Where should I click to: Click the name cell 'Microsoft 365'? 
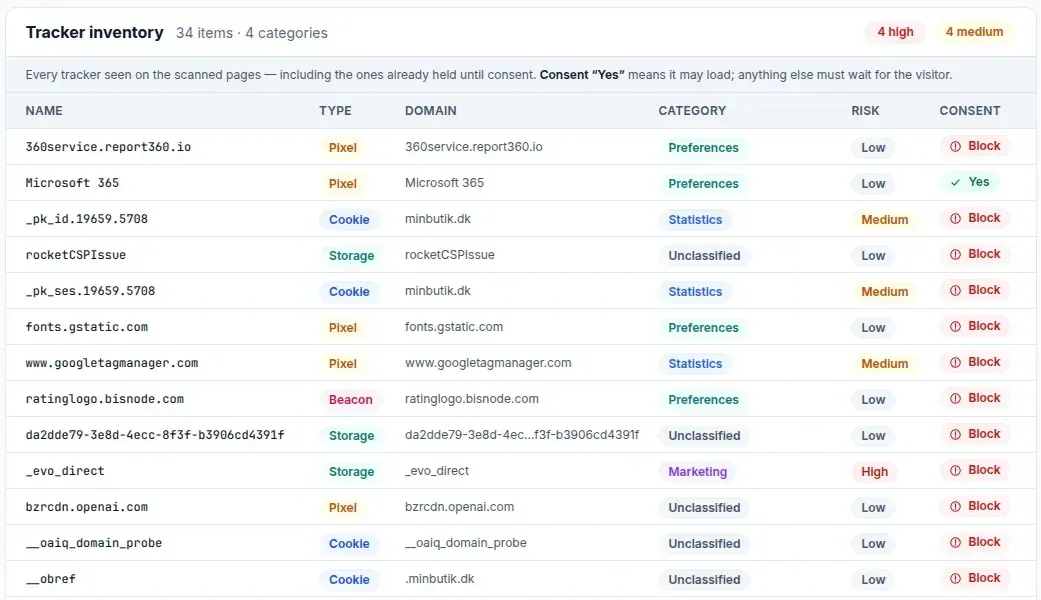click(72, 183)
